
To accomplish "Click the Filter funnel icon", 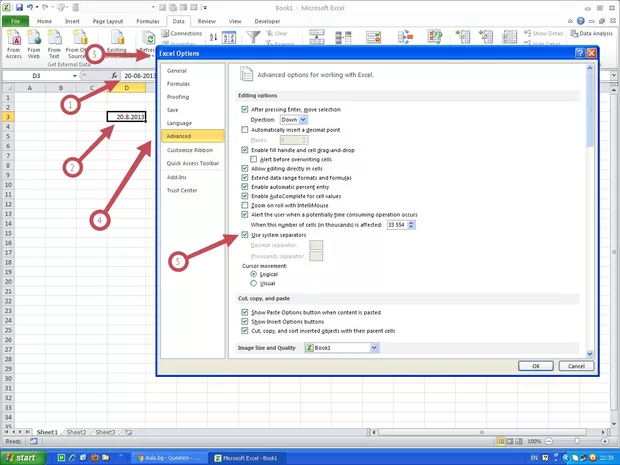I will point(253,37).
